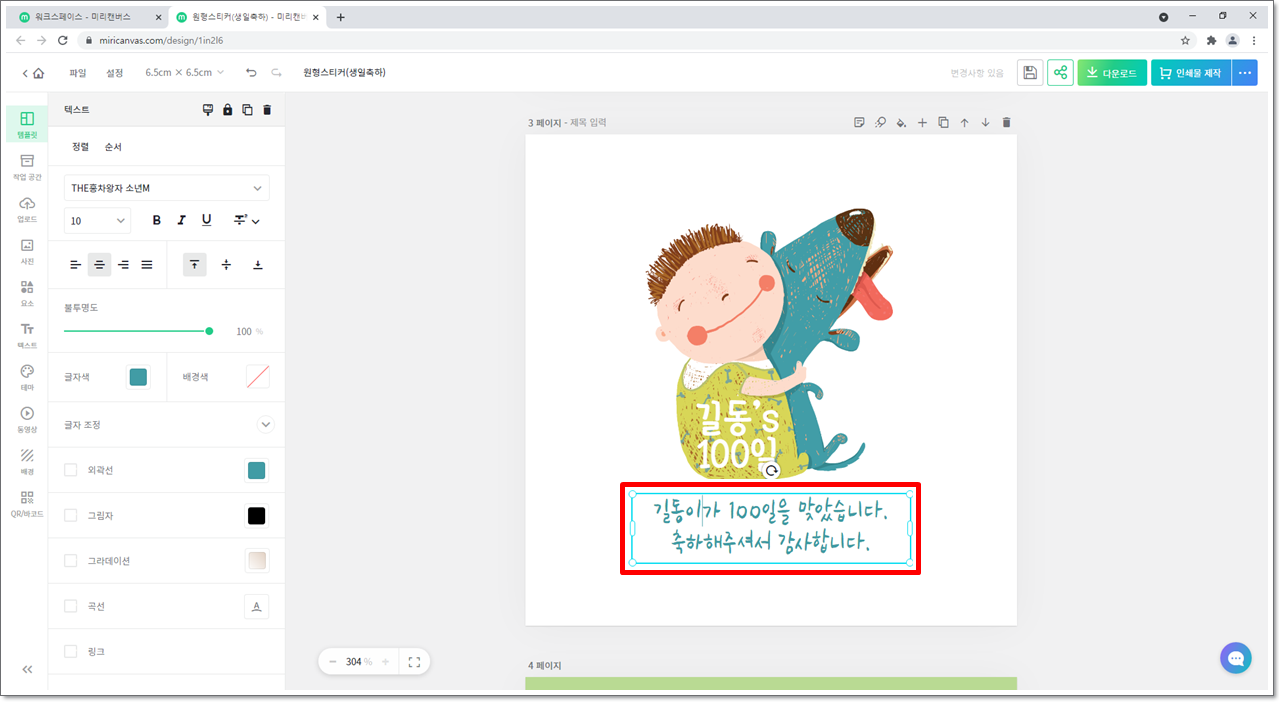Open page 3 animation effect icon
The image size is (1280, 702).
[880, 123]
